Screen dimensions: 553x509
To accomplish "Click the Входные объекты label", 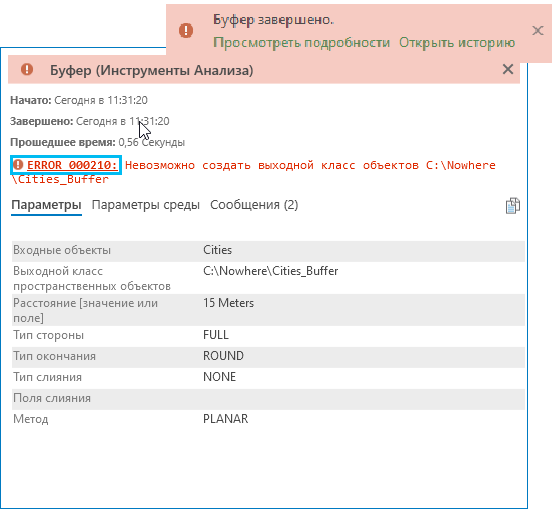I will [x=62, y=250].
